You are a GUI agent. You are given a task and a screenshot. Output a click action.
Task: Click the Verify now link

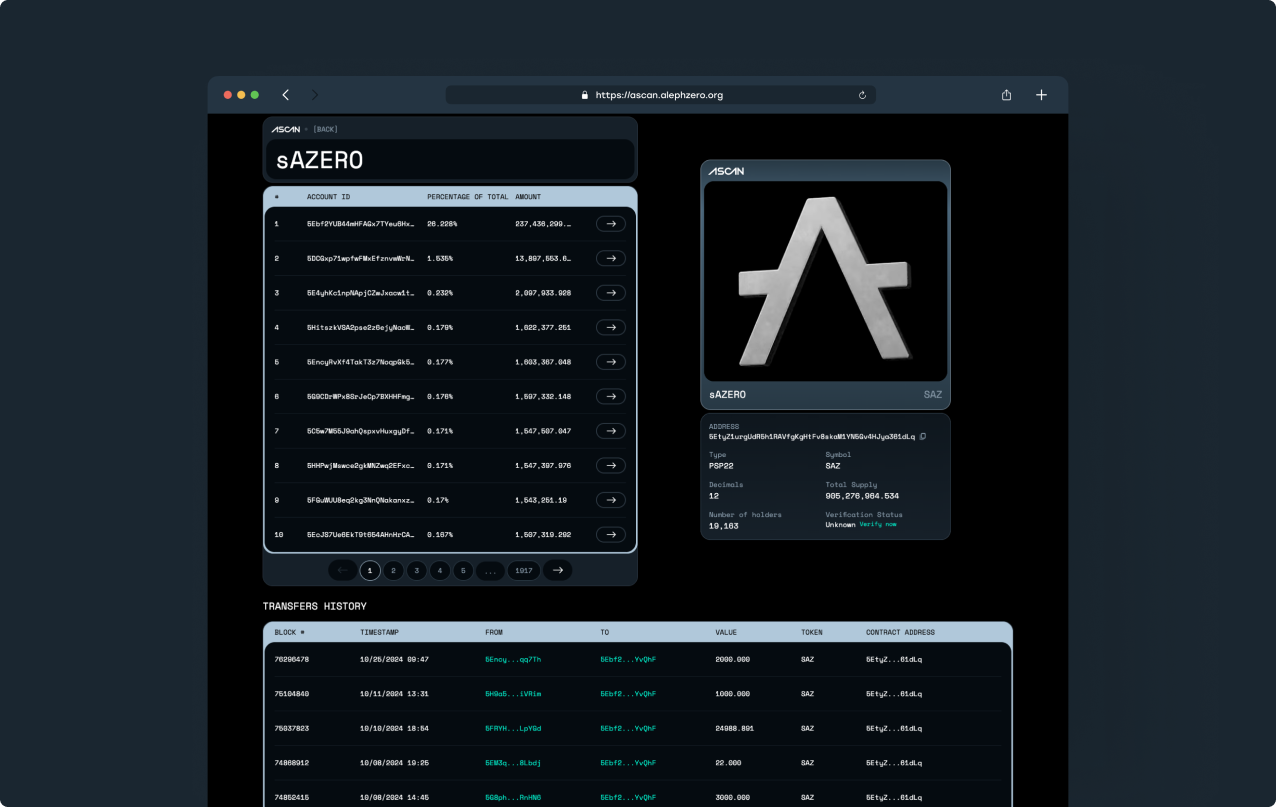pyautogui.click(x=877, y=524)
